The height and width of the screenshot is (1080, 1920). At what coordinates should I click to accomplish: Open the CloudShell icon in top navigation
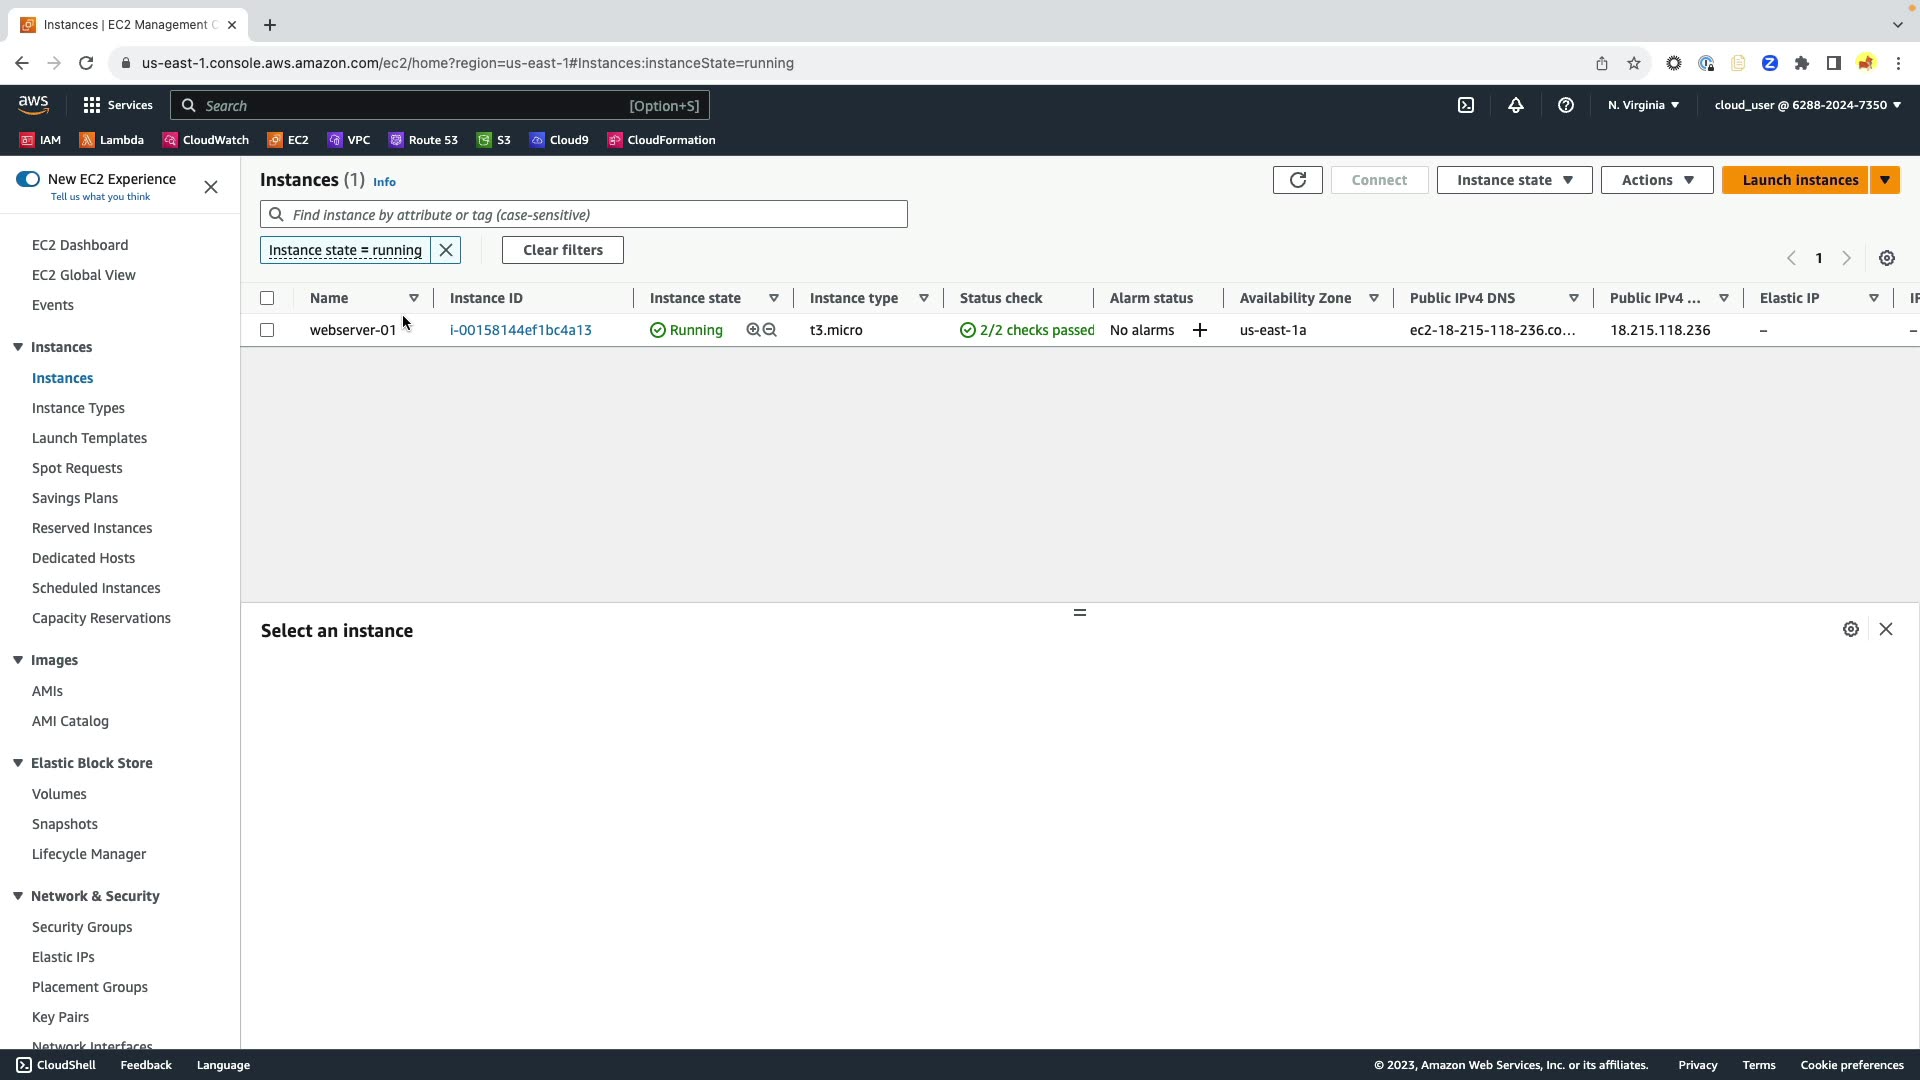coord(1466,105)
